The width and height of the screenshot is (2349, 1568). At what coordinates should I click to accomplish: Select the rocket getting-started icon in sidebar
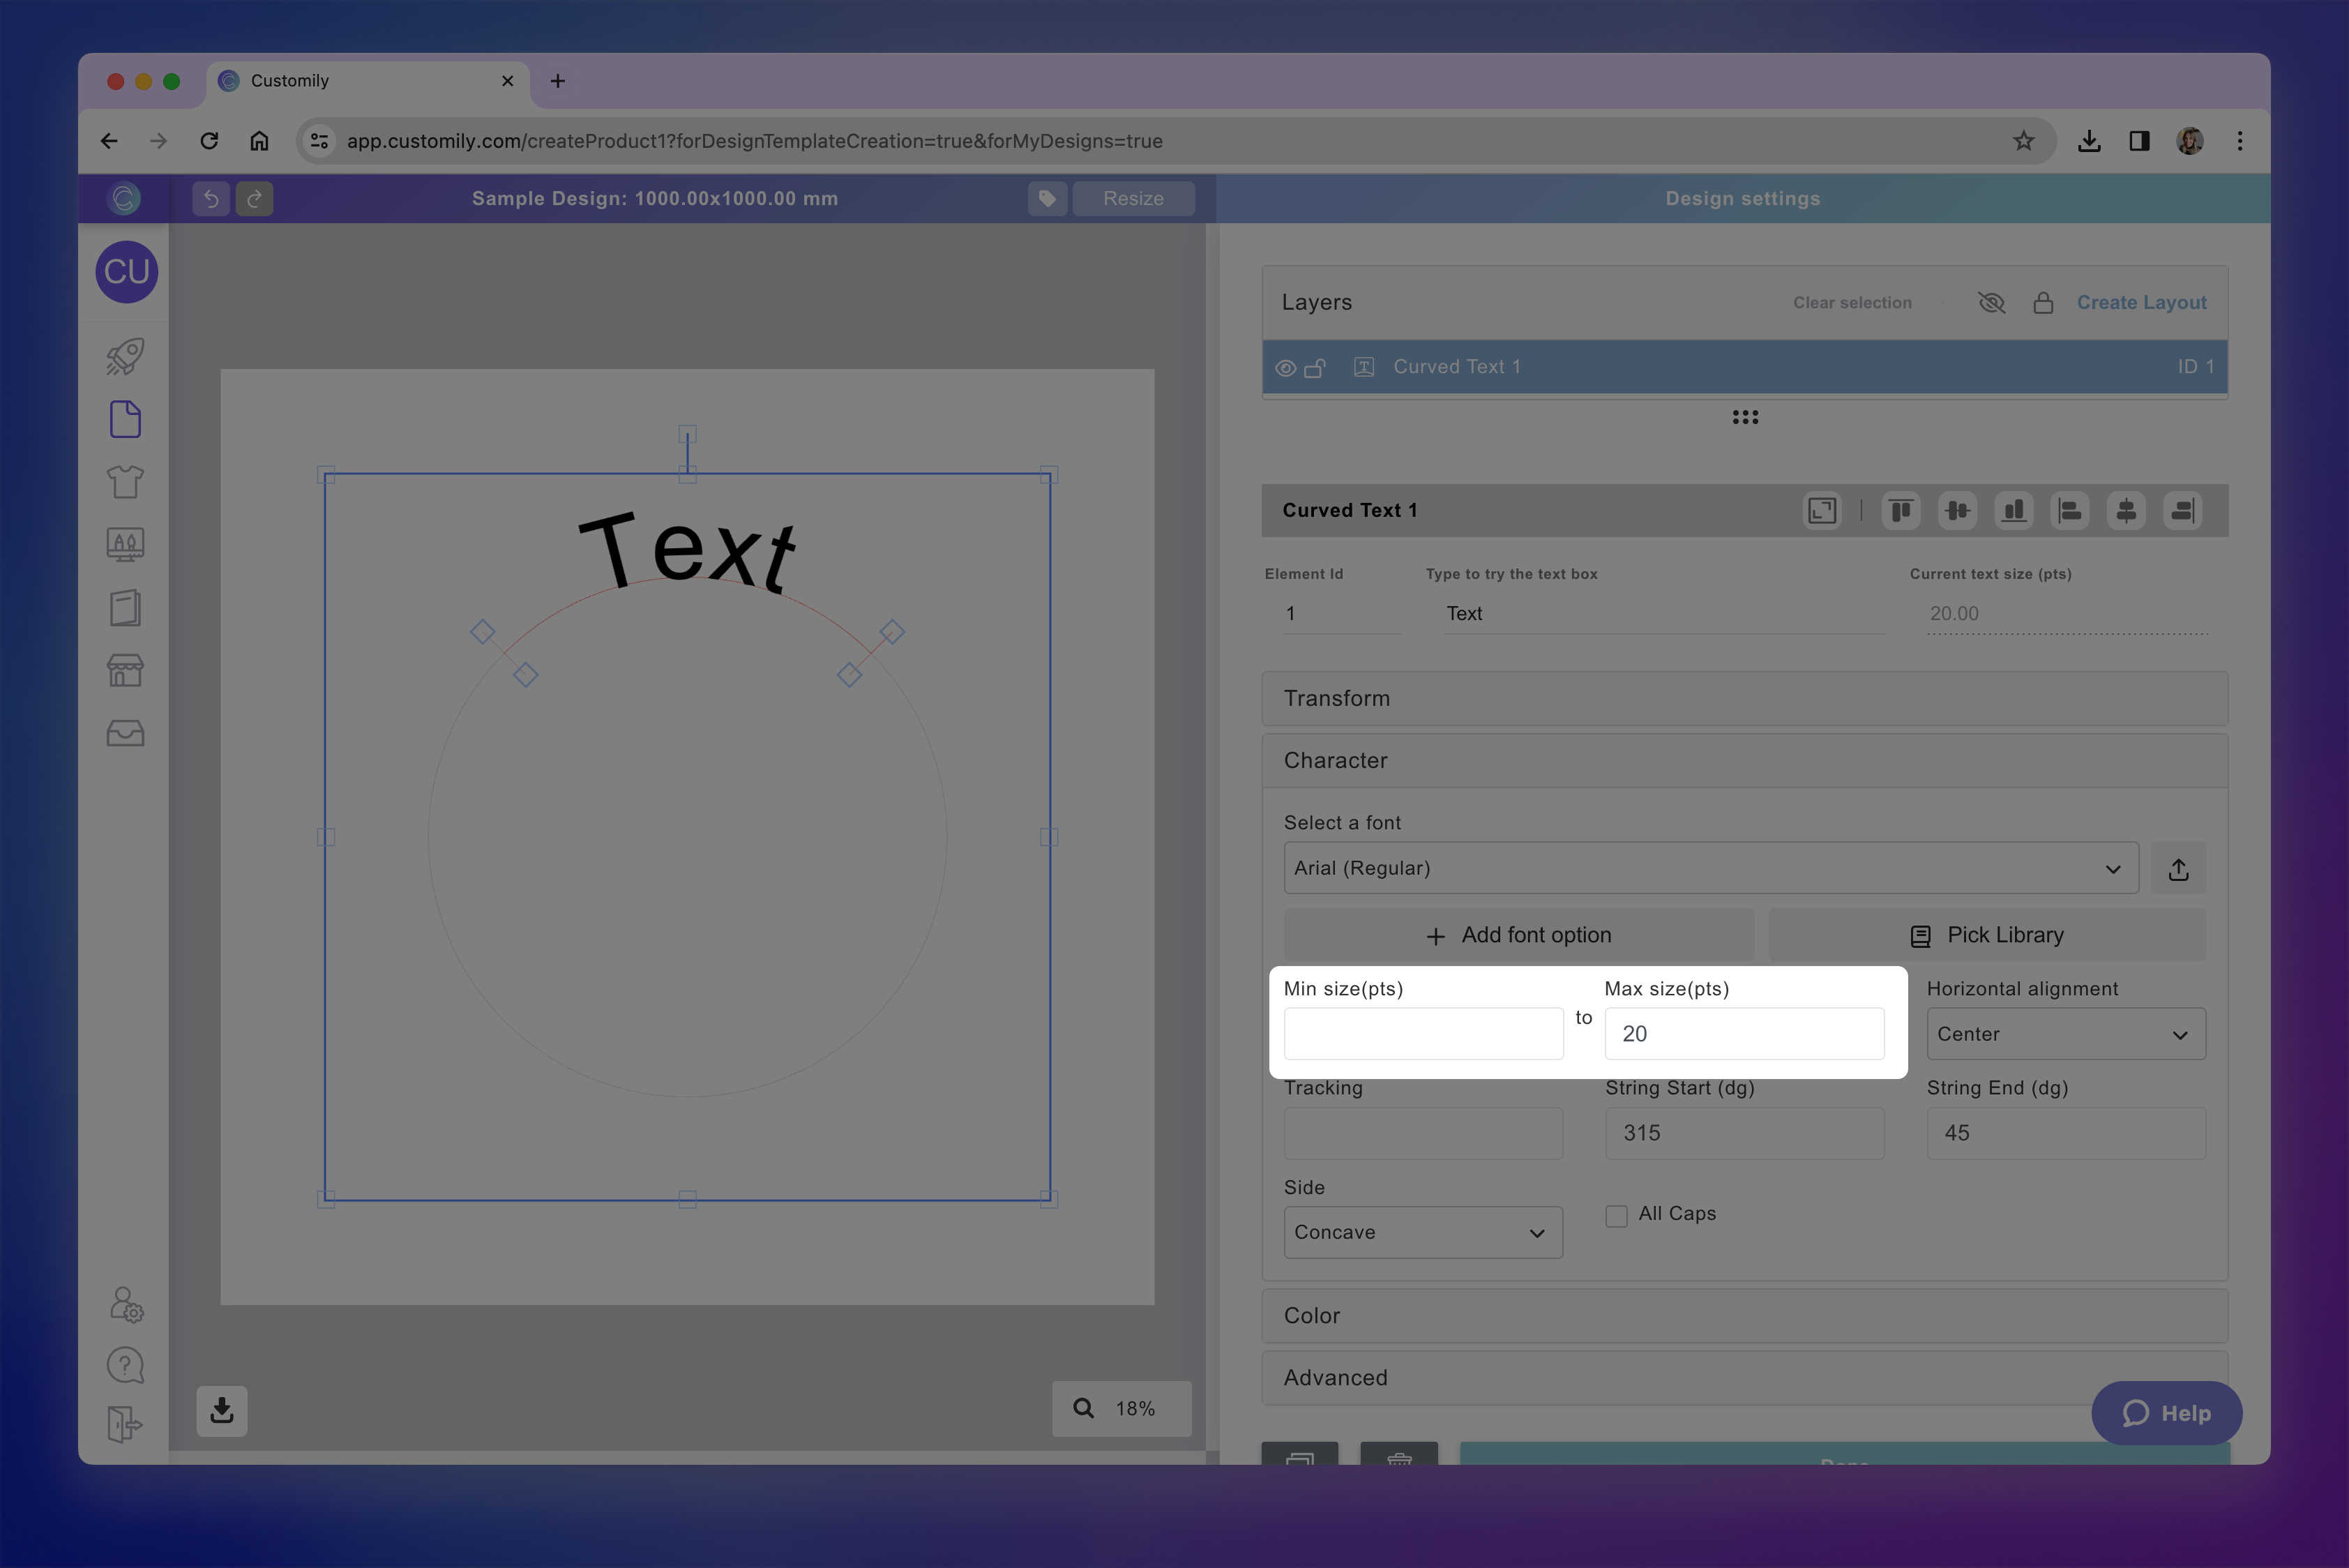[124, 356]
